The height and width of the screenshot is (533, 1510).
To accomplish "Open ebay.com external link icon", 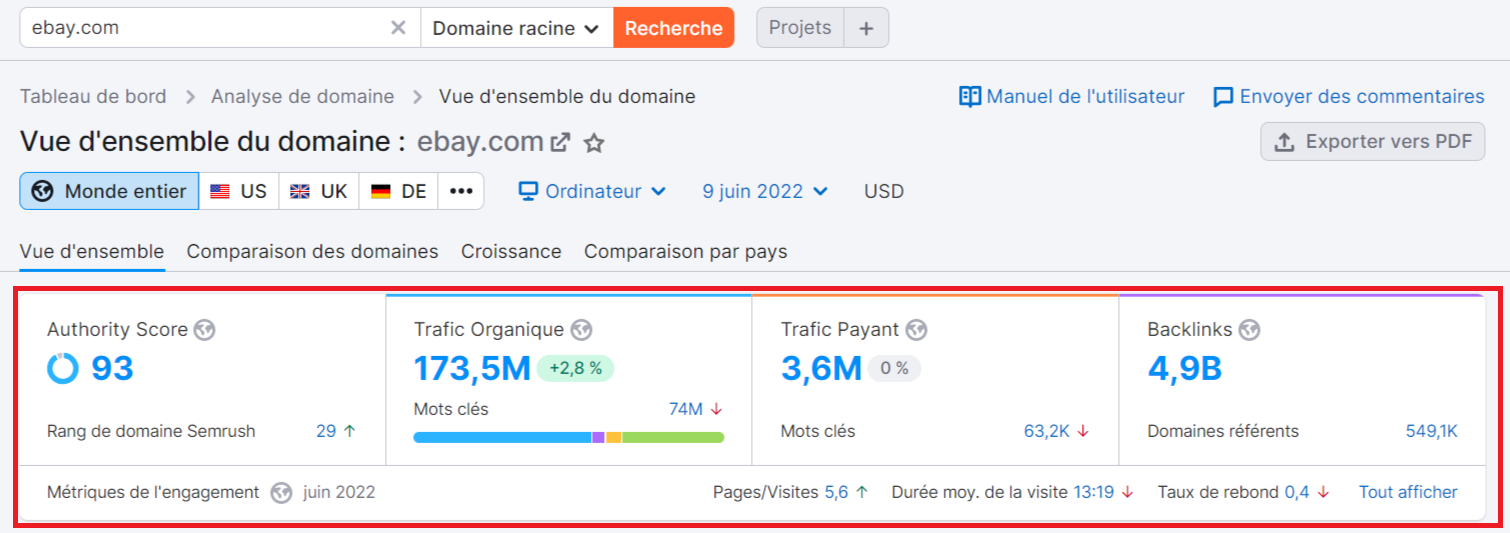I will (560, 143).
